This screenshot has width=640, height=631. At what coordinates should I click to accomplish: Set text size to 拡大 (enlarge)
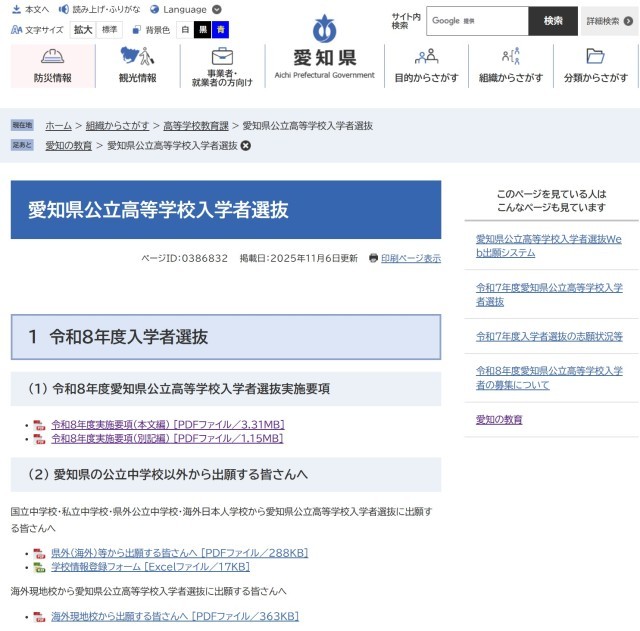click(82, 30)
